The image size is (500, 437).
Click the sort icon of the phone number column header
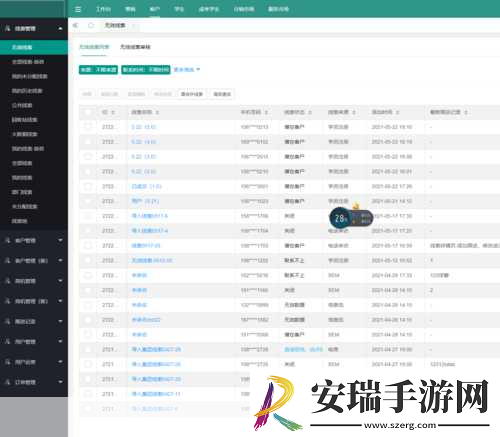266,112
